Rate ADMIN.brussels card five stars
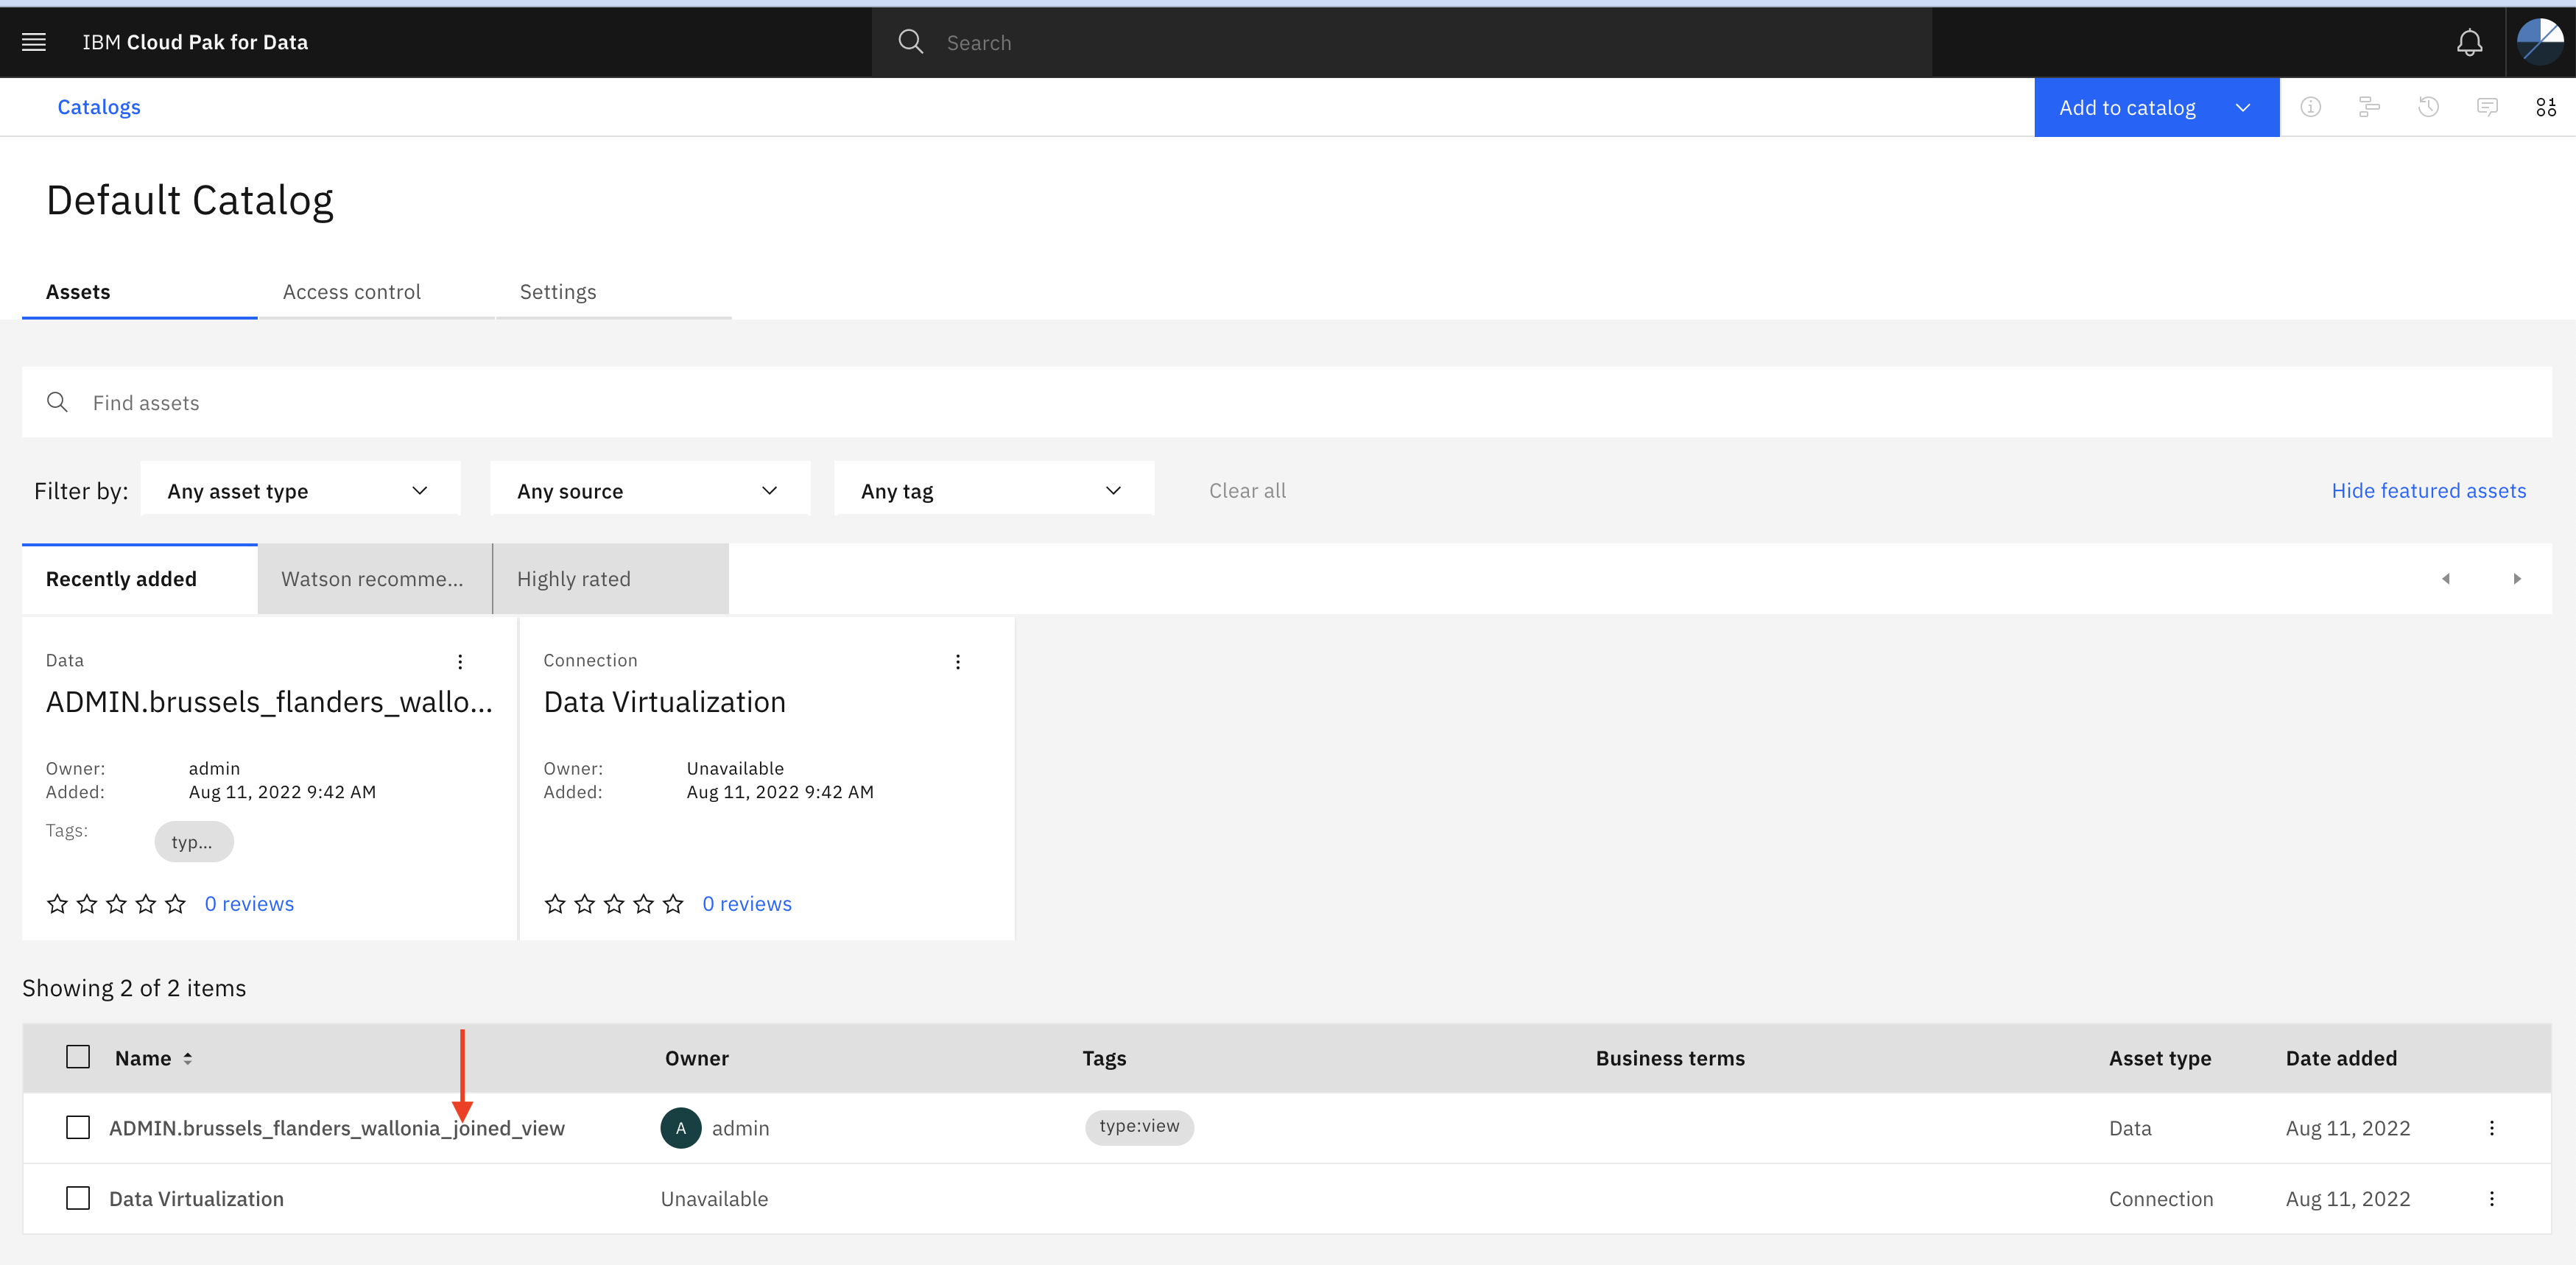This screenshot has width=2576, height=1265. pos(175,904)
